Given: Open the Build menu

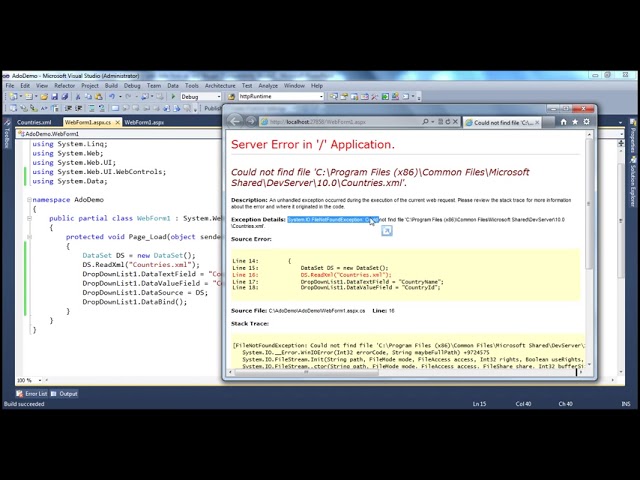Looking at the screenshot, I should coord(111,86).
